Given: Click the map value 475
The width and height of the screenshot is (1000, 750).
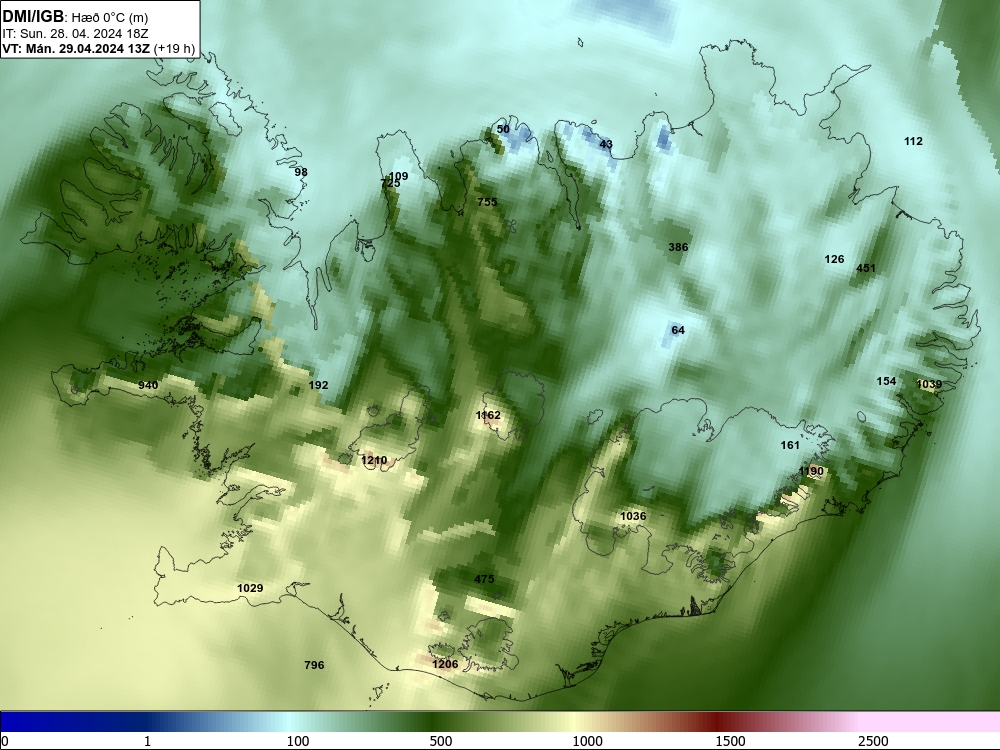Looking at the screenshot, I should click(484, 579).
